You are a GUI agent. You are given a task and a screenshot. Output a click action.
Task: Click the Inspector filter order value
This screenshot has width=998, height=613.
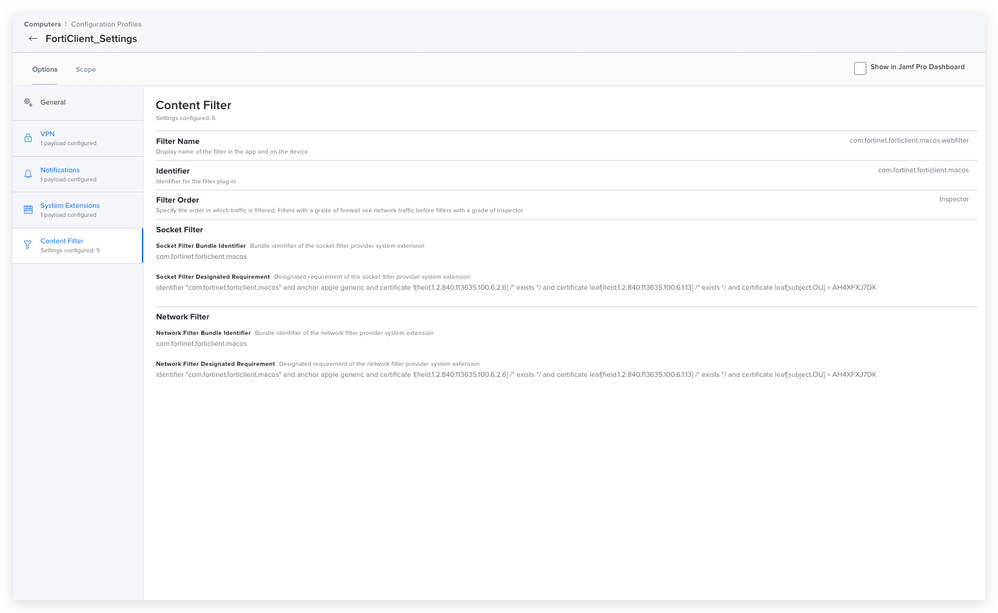(x=954, y=199)
